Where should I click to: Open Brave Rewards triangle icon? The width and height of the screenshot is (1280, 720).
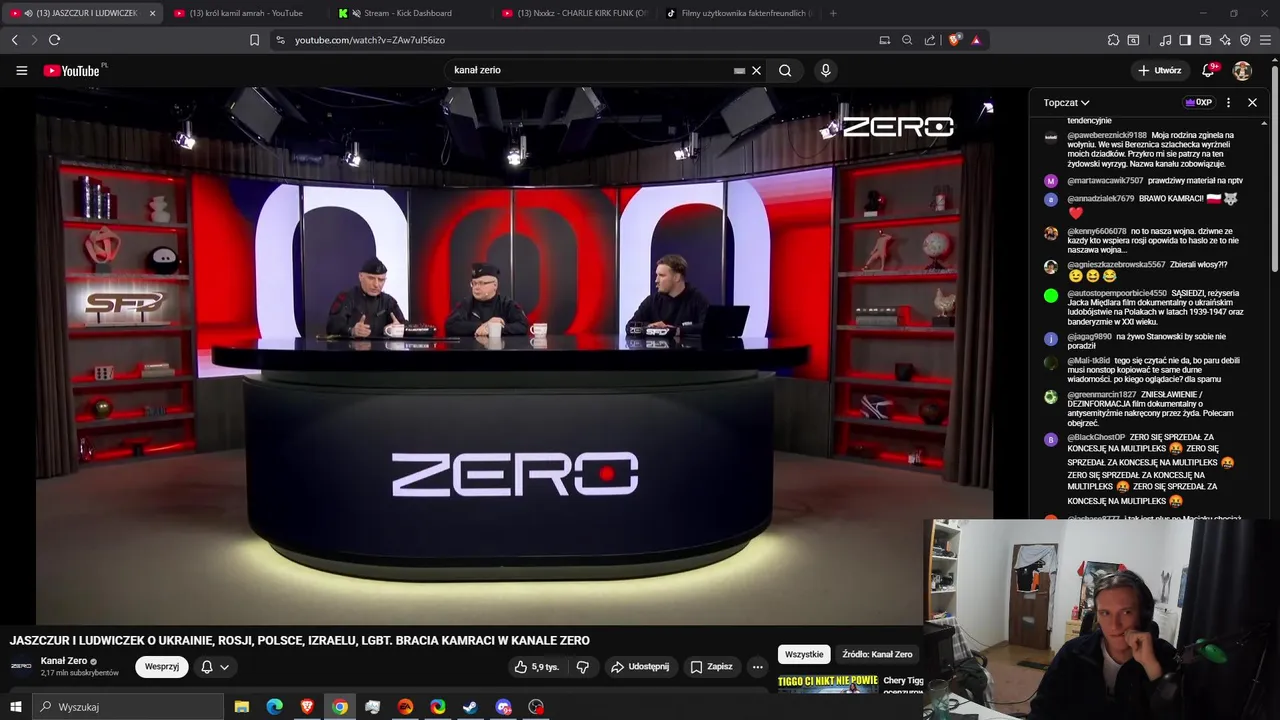click(976, 40)
